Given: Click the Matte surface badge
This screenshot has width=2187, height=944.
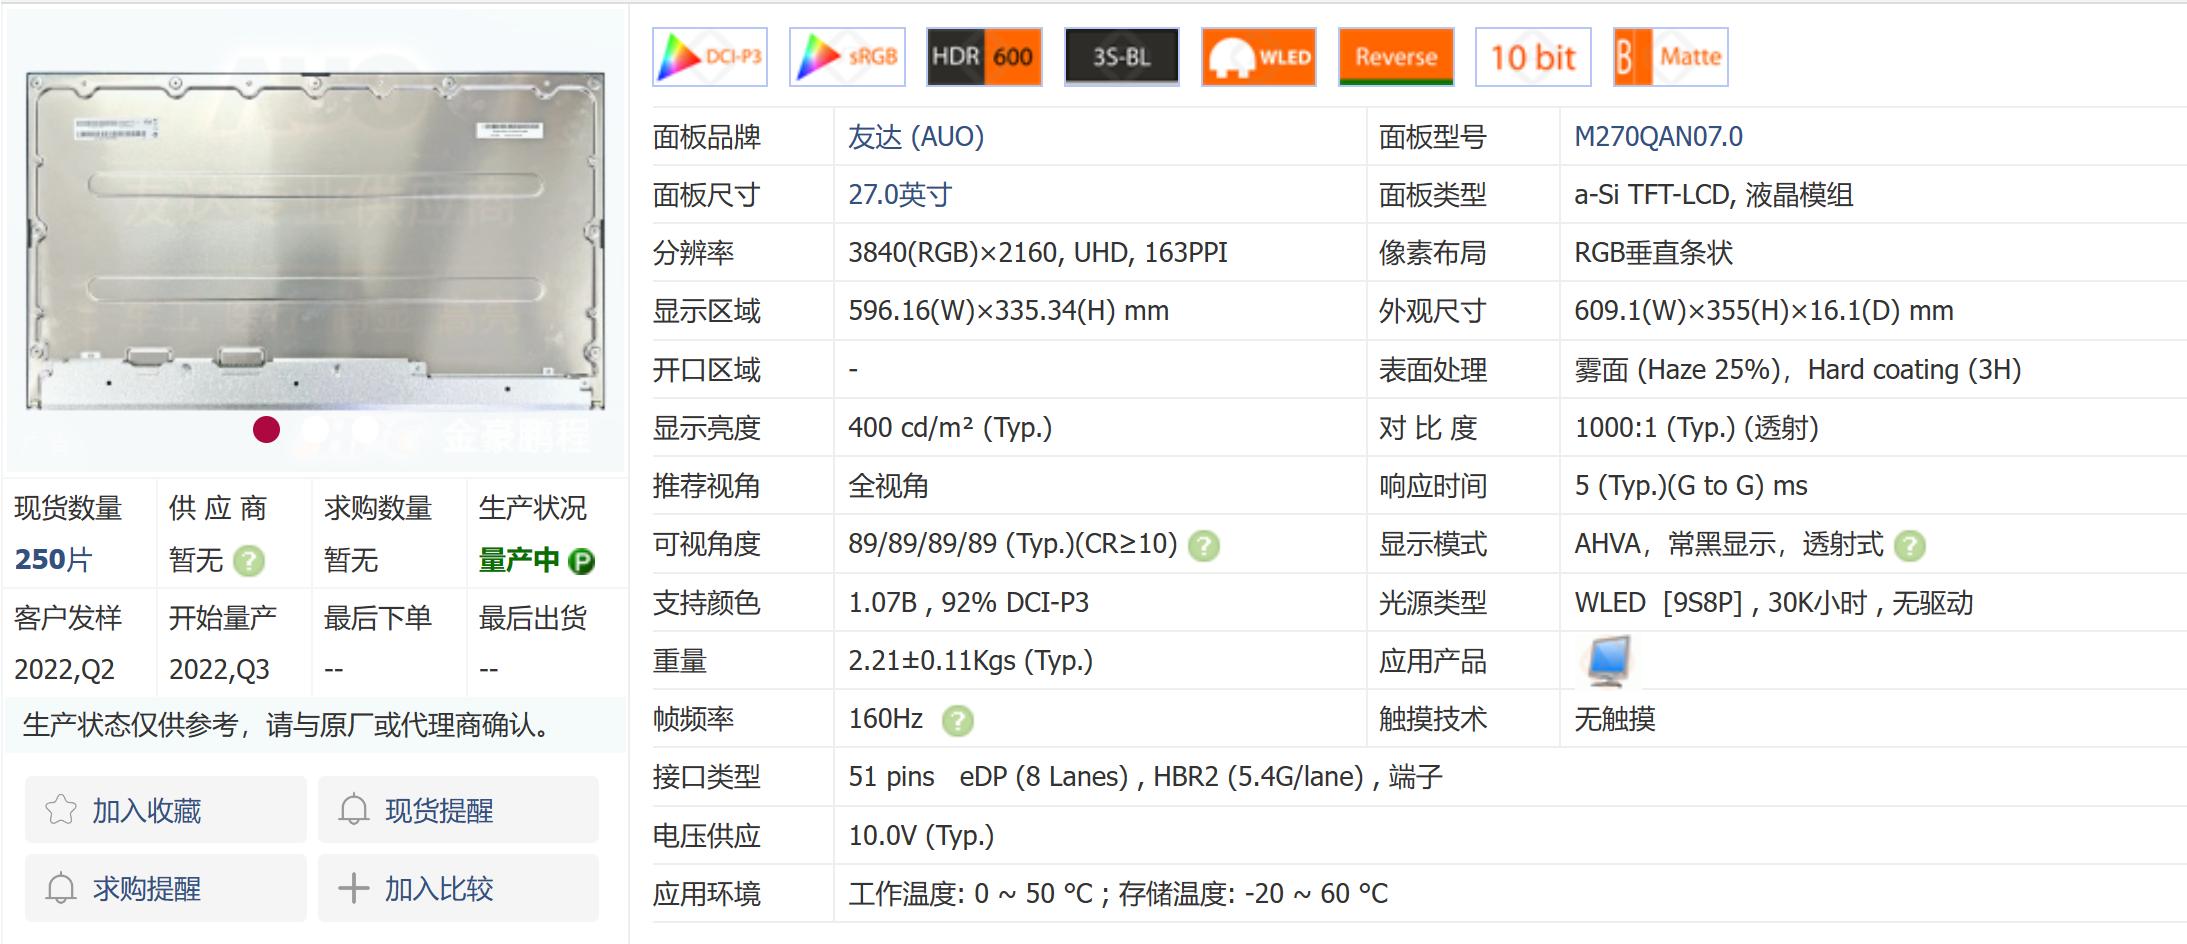Looking at the screenshot, I should [x=1669, y=57].
